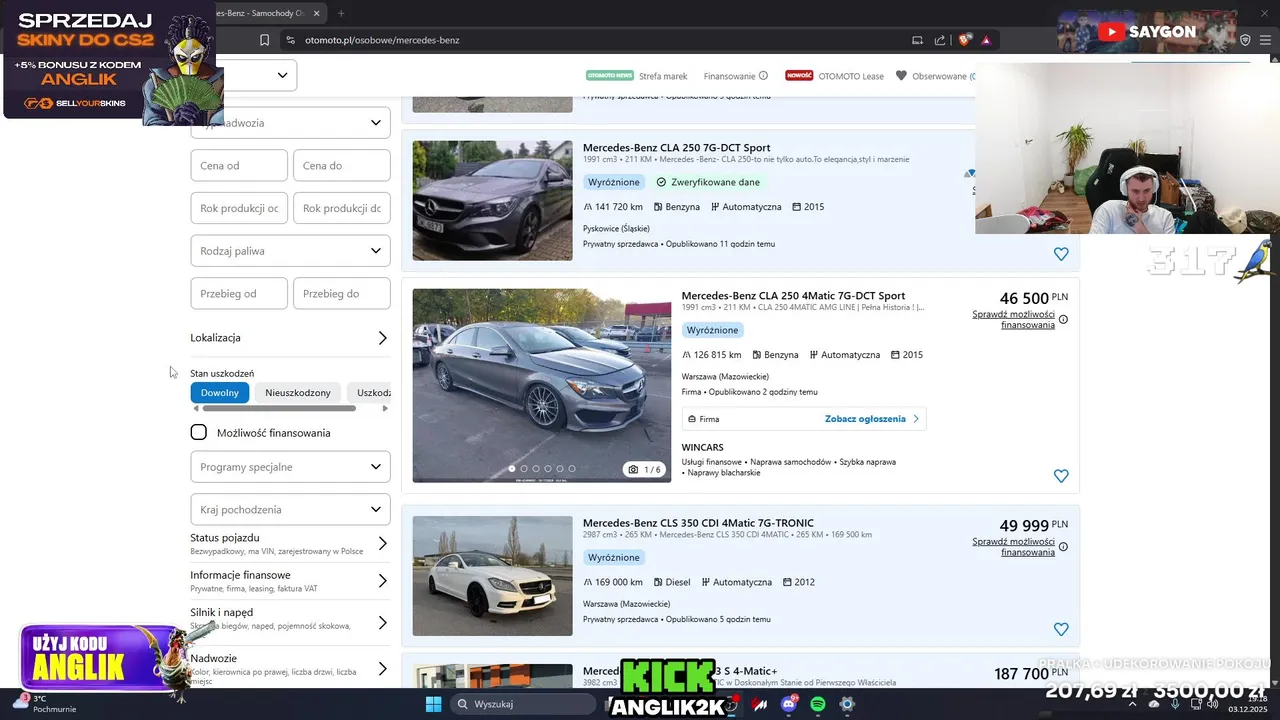
Task: Save the CLA 250 7G-DCT Sport listing to favorites
Action: 1061,254
